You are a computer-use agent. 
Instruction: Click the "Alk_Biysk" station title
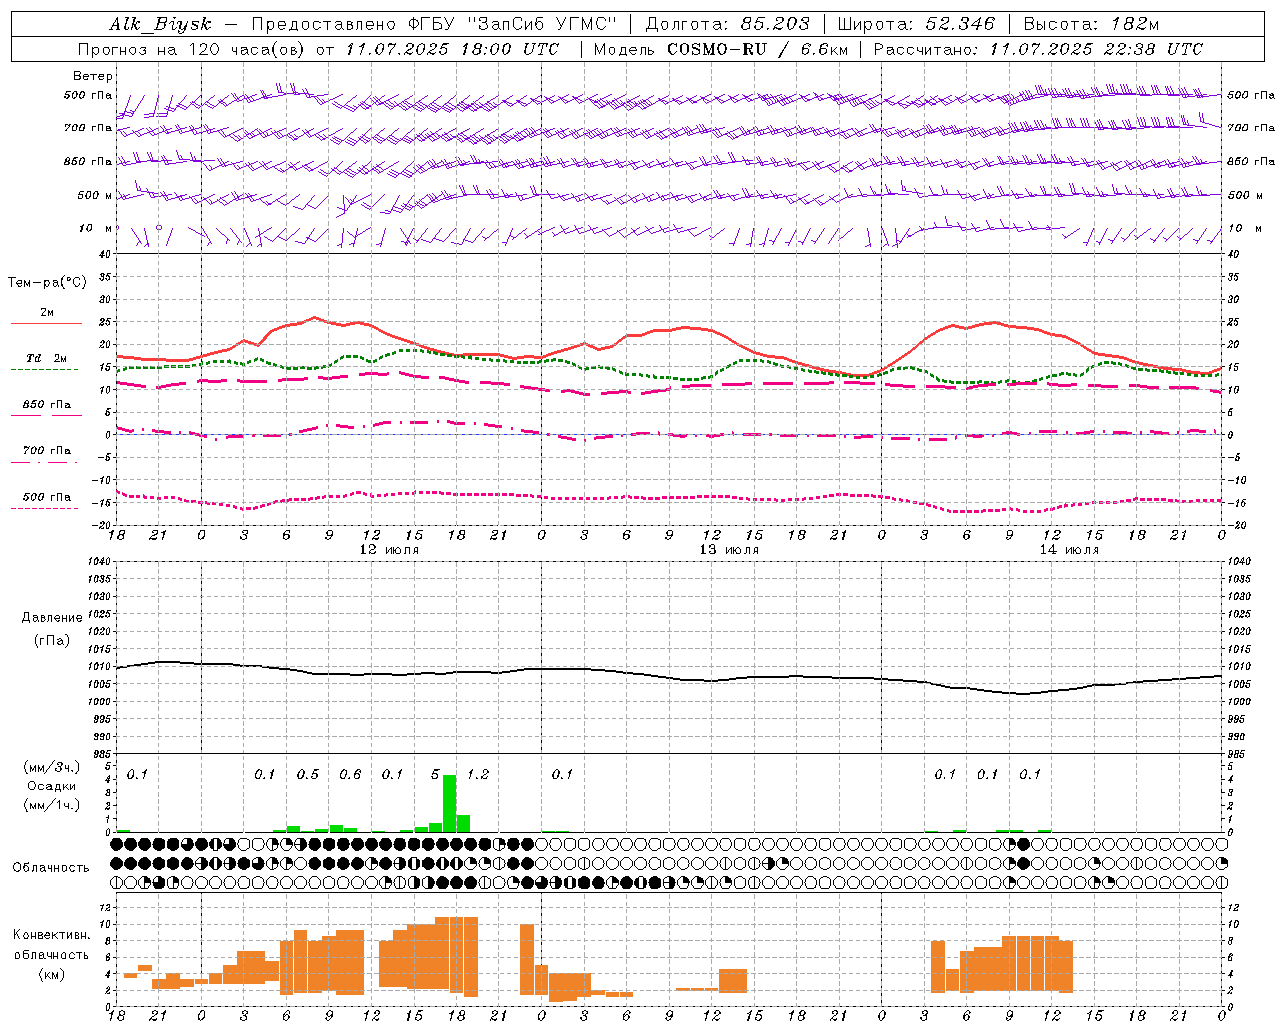coord(160,24)
